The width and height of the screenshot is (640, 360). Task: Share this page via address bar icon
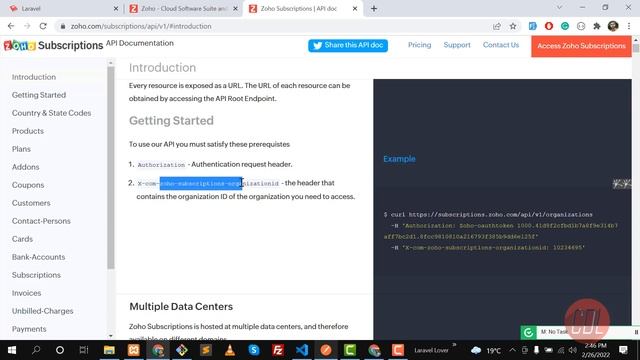[497, 26]
